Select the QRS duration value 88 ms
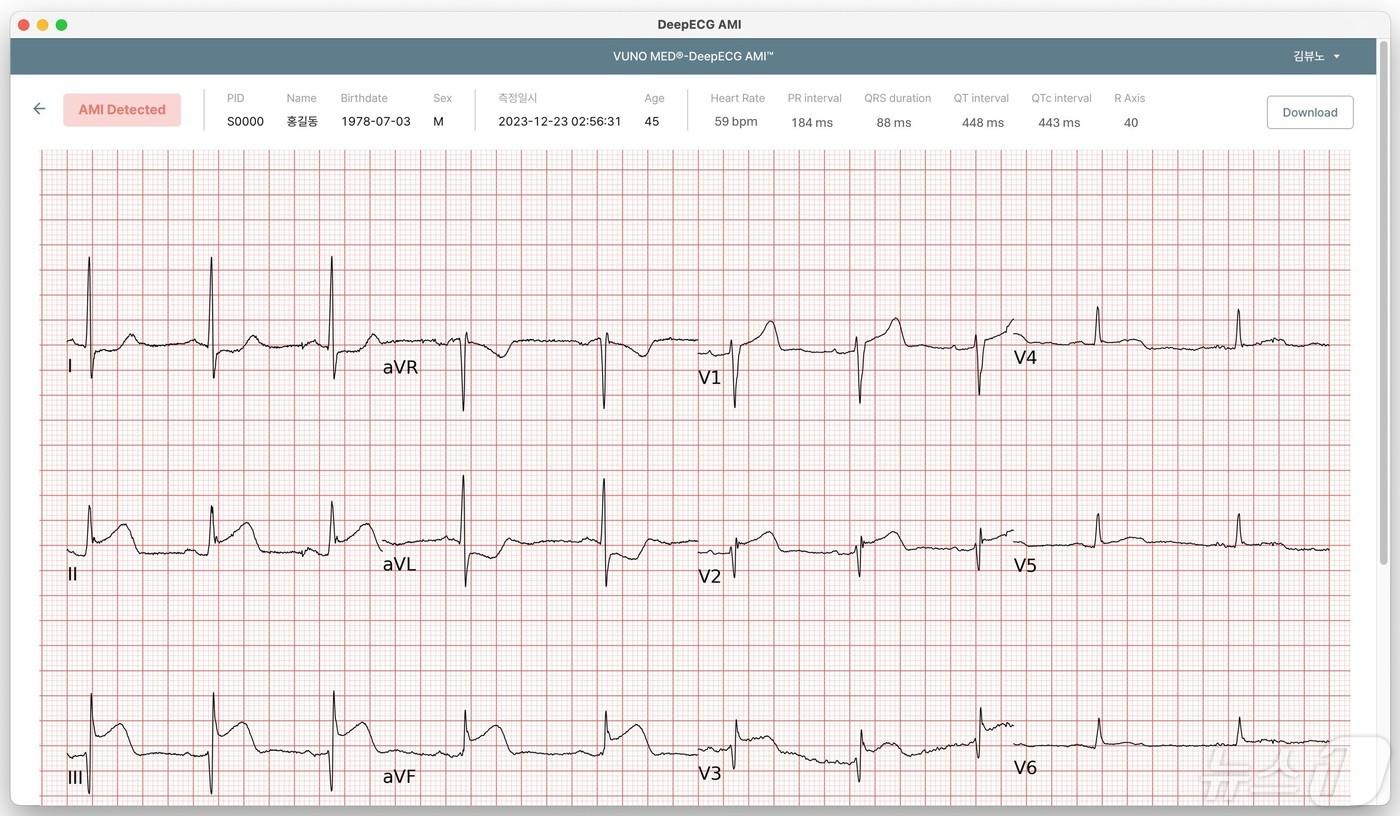The width and height of the screenshot is (1400, 816). click(893, 123)
